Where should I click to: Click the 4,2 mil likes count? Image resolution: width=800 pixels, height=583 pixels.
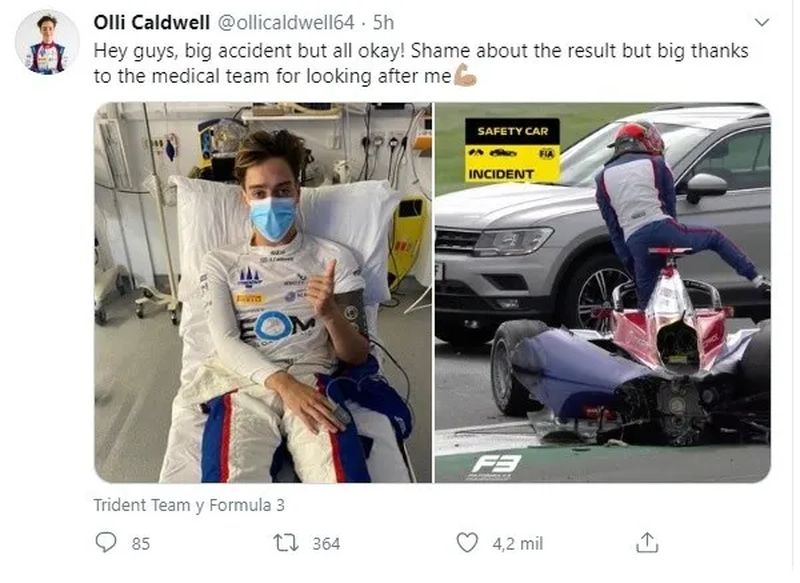point(518,543)
